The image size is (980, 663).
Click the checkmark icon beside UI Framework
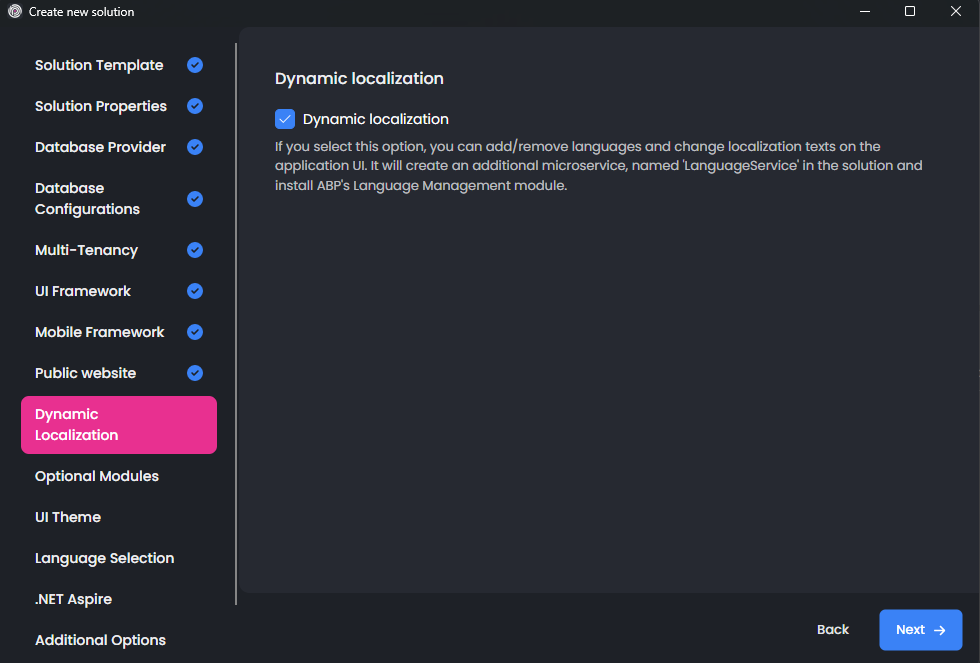click(195, 291)
